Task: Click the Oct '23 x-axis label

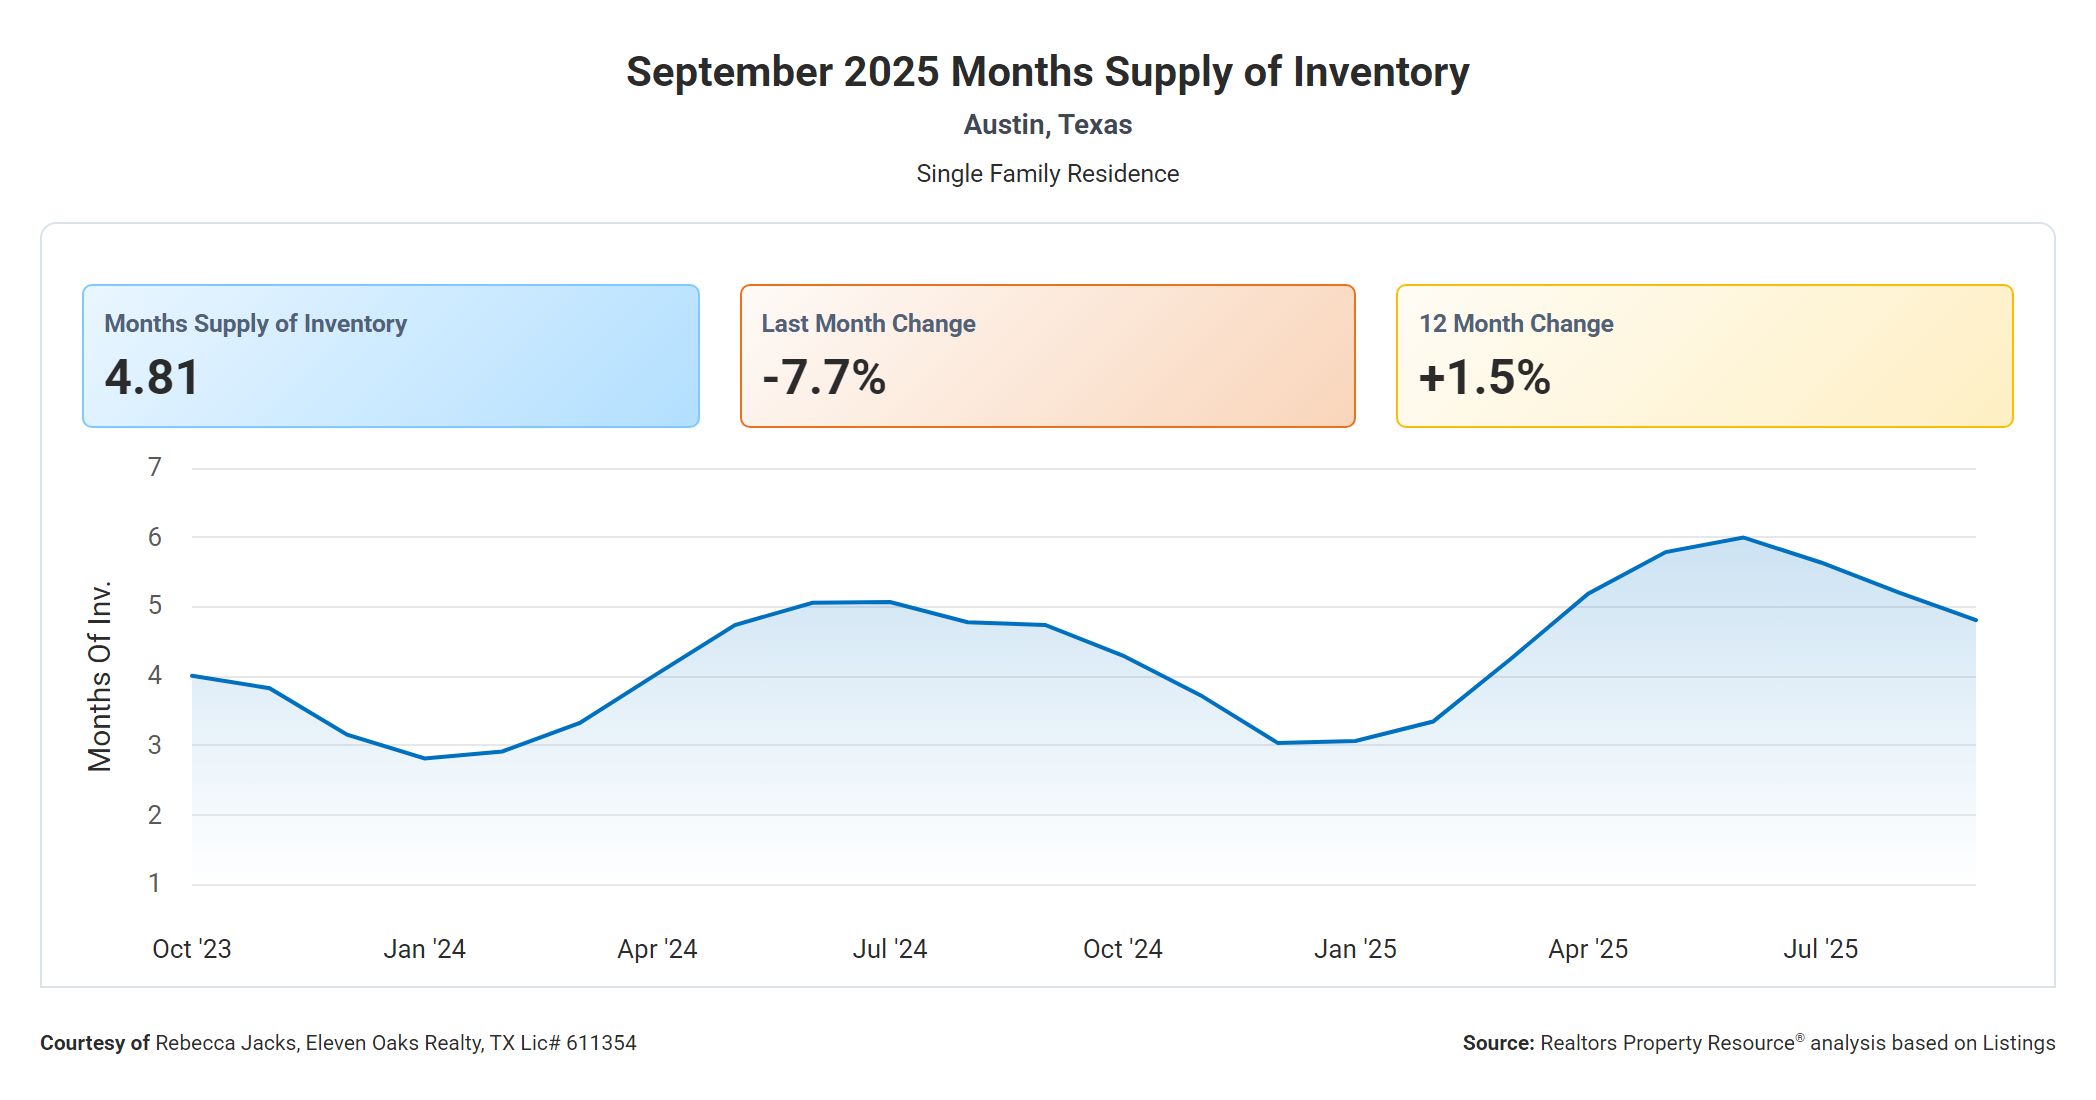Action: [192, 949]
